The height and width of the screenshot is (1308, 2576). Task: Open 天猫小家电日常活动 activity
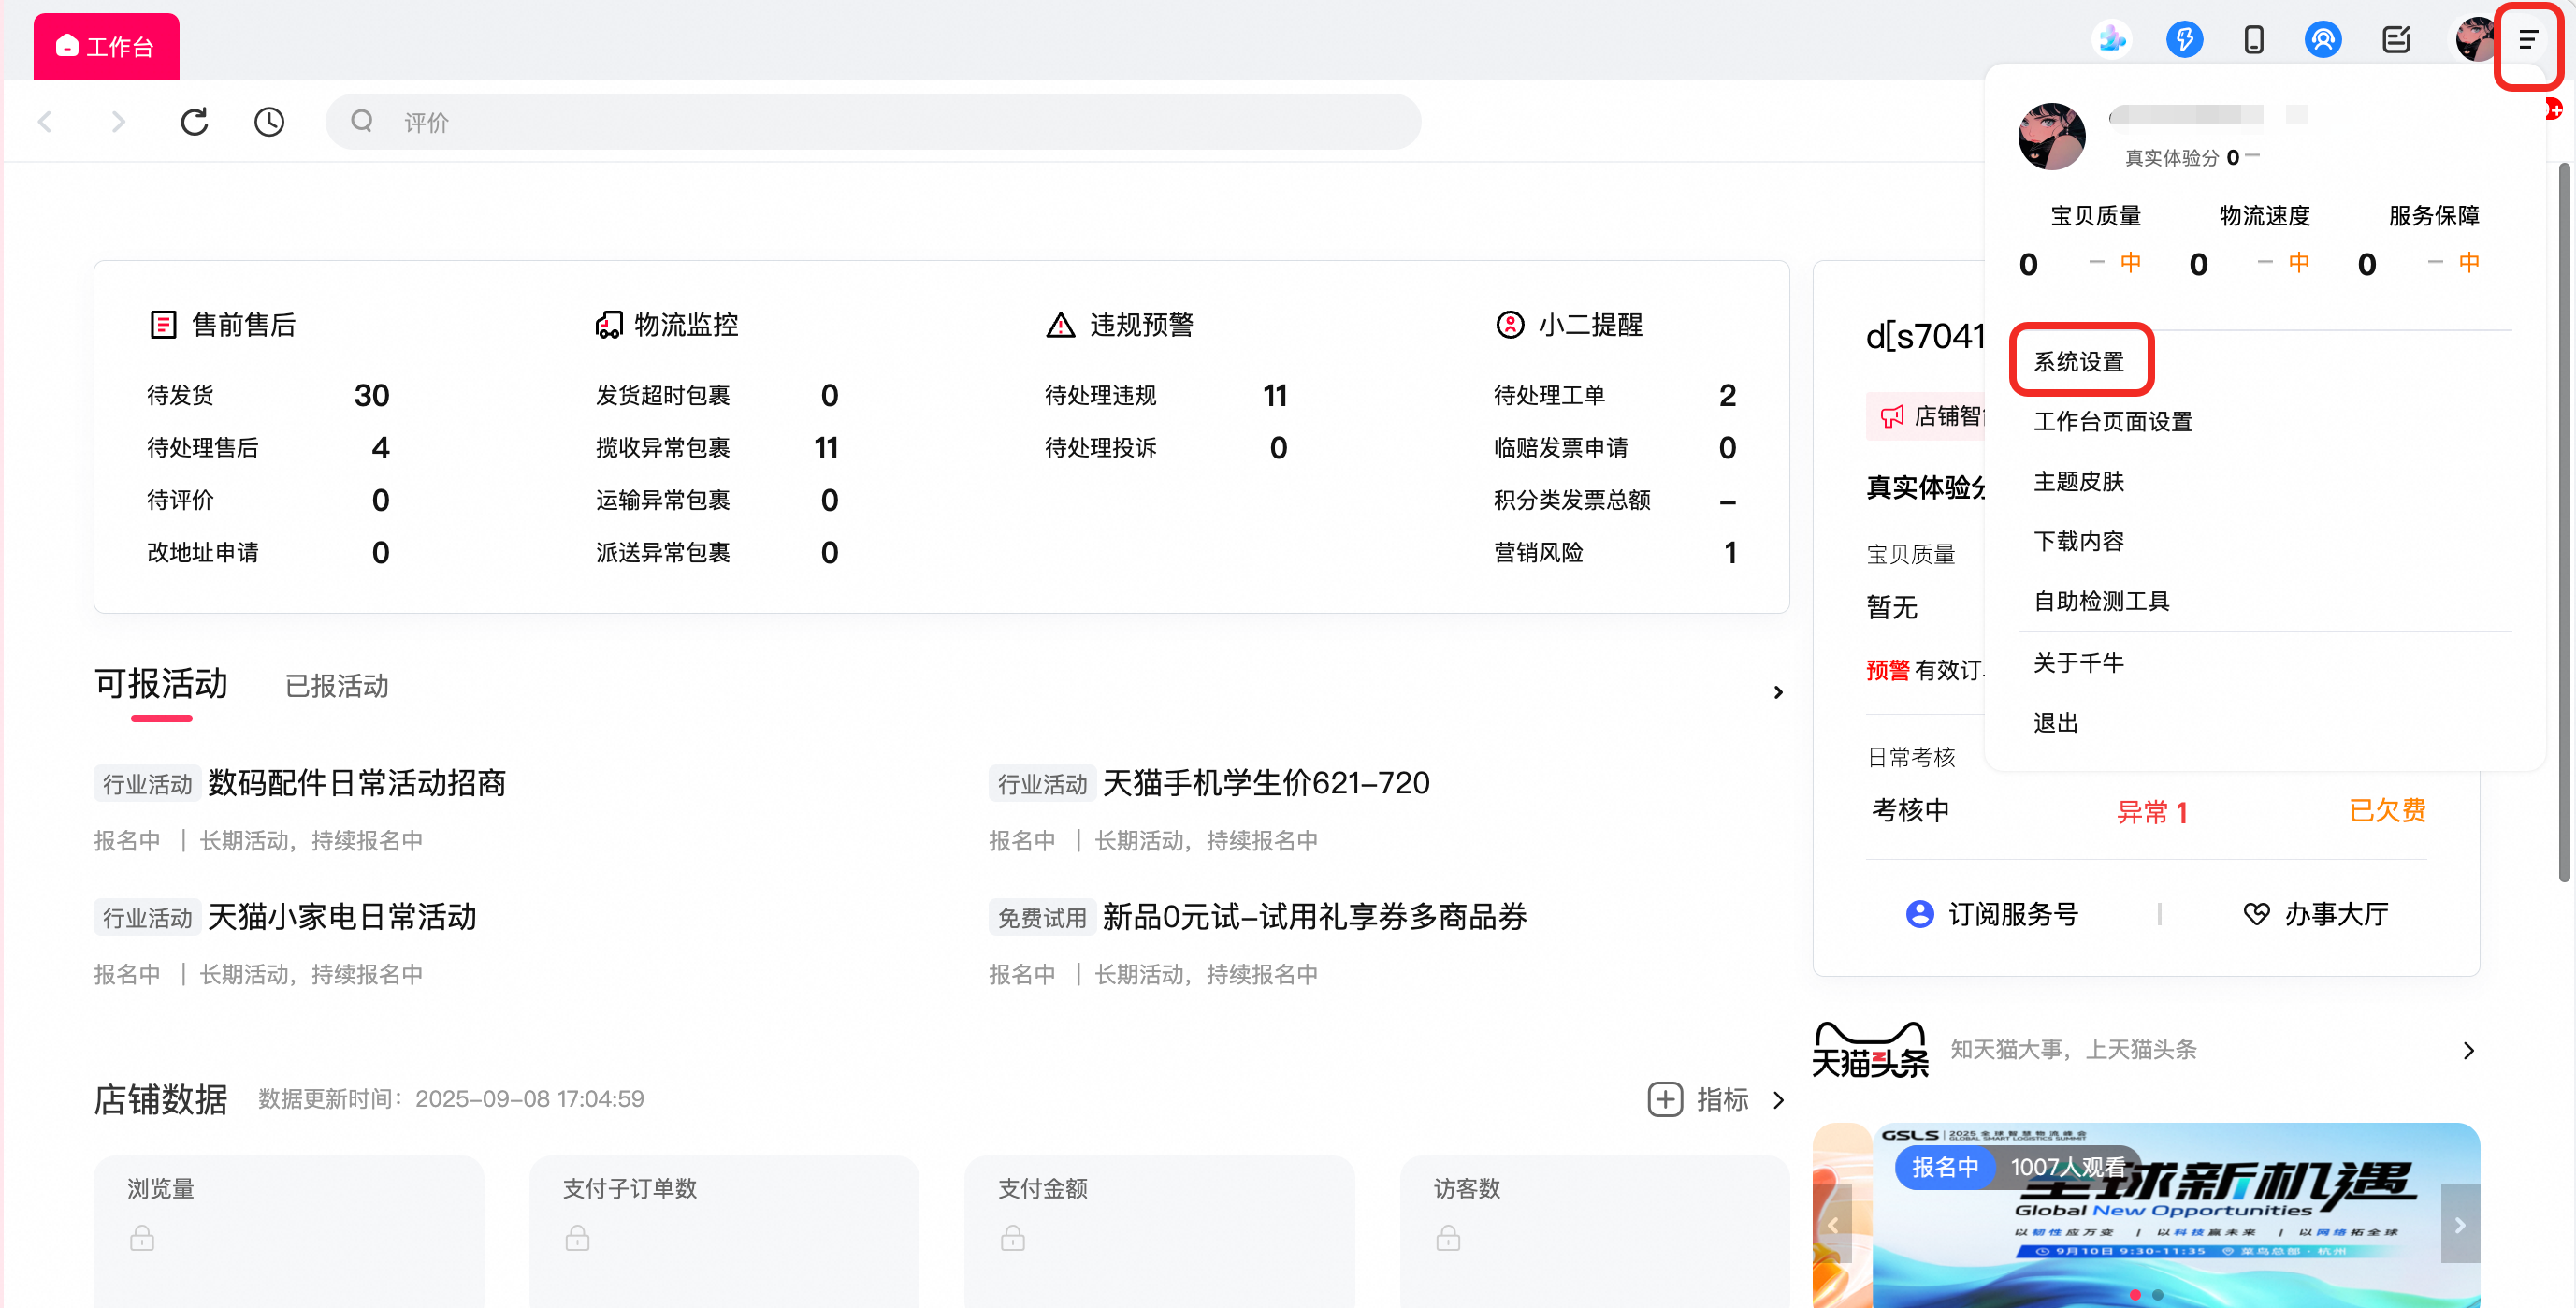(x=341, y=917)
